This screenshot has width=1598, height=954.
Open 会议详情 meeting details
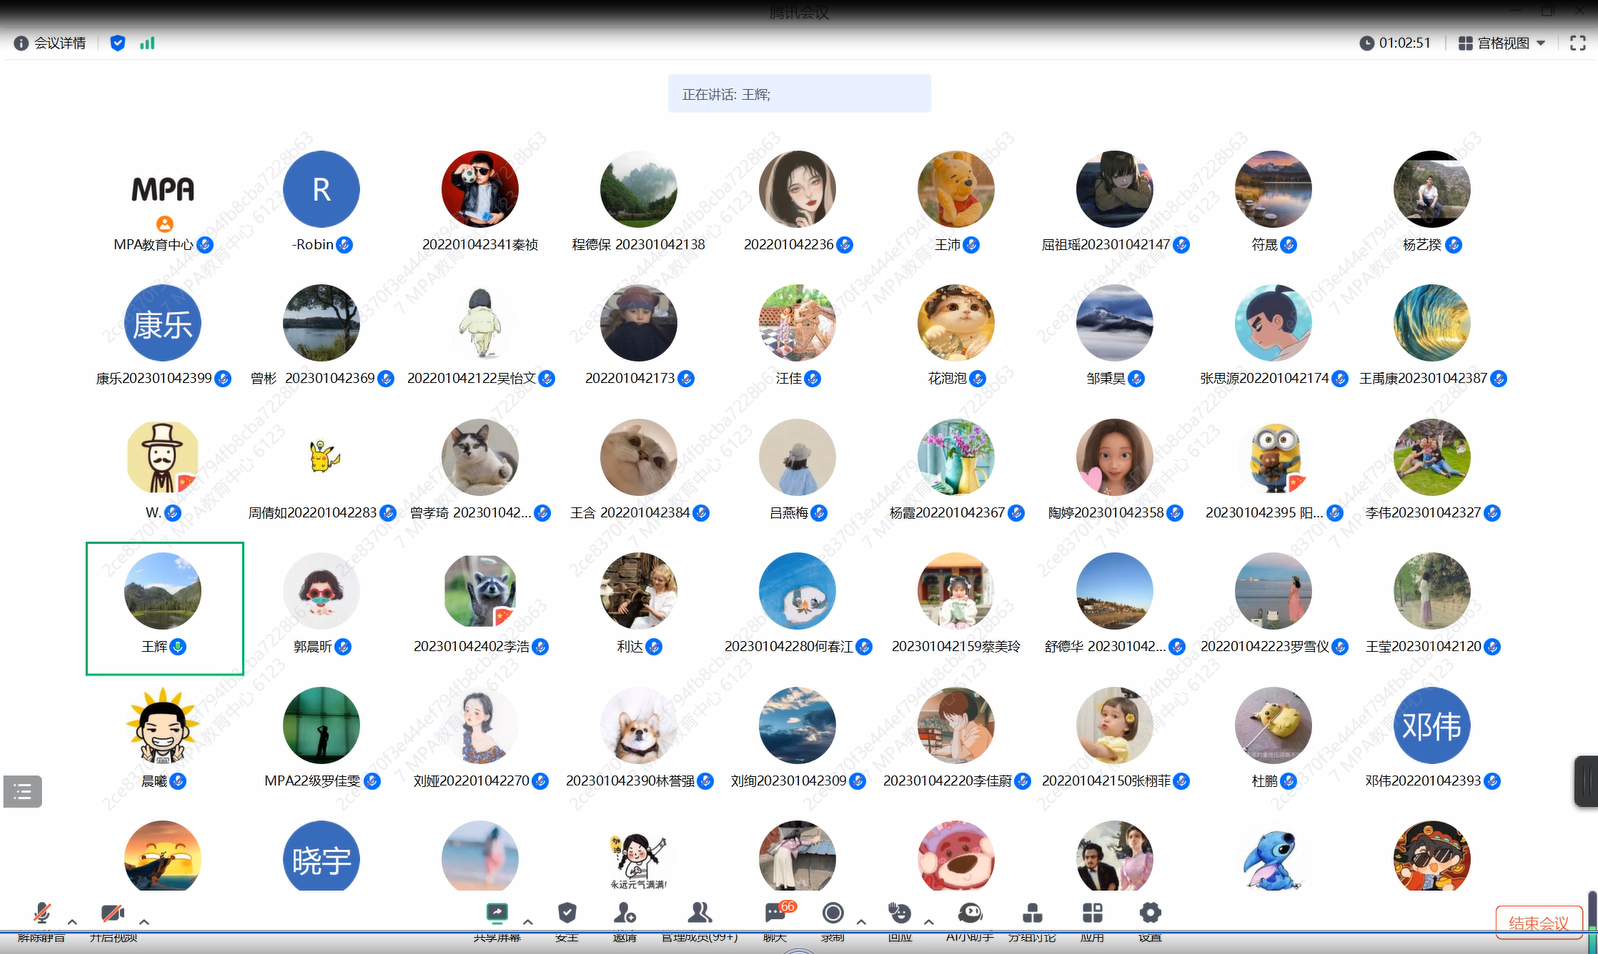(50, 43)
